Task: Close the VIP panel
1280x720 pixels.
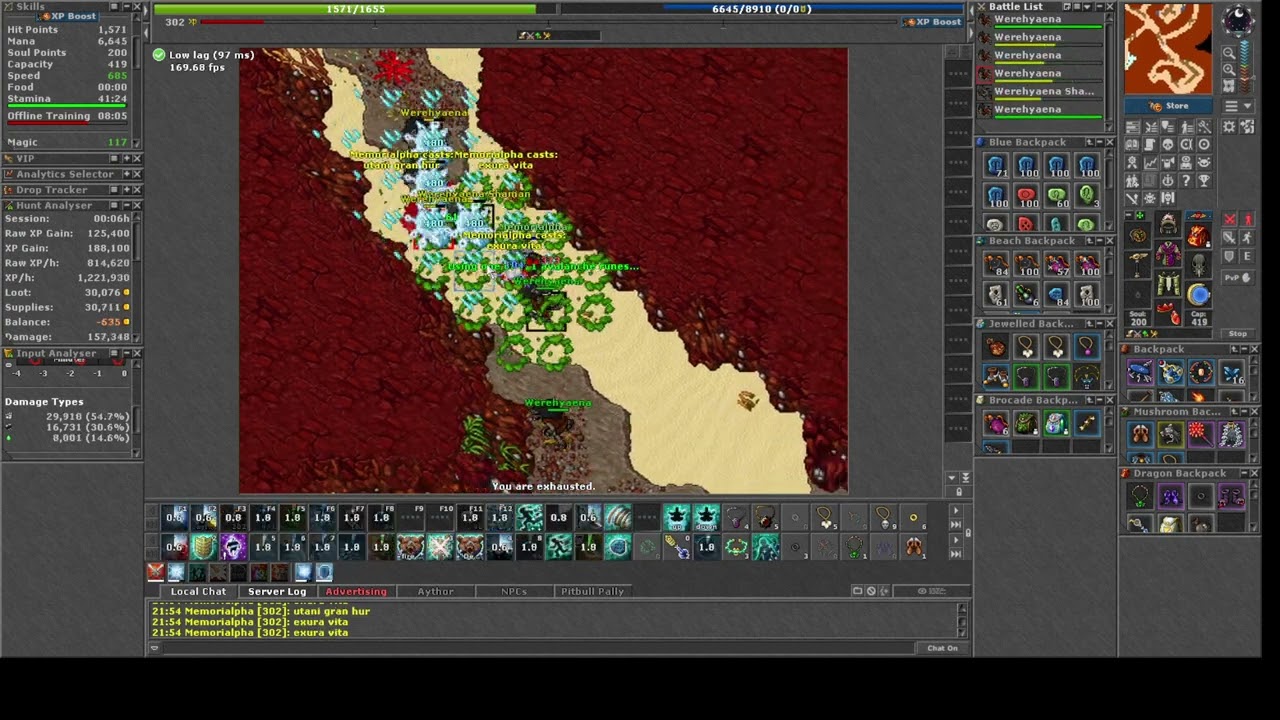Action: (137, 158)
